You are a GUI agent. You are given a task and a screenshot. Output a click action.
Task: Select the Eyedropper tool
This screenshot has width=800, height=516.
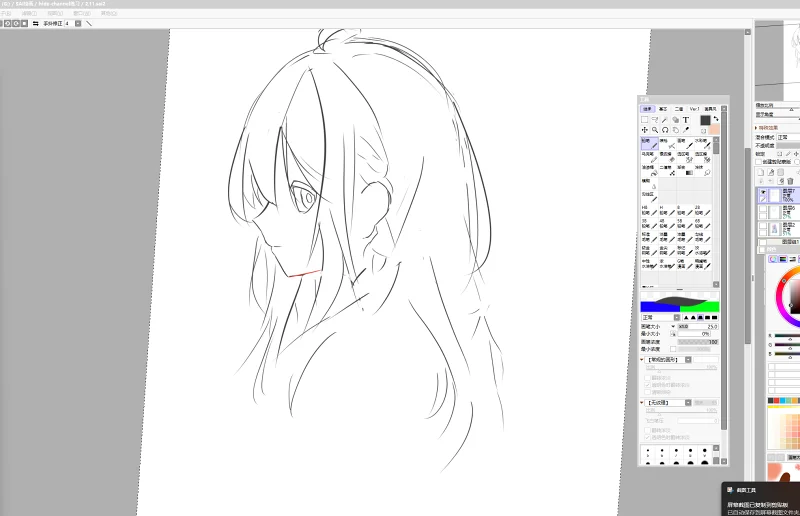tap(686, 130)
